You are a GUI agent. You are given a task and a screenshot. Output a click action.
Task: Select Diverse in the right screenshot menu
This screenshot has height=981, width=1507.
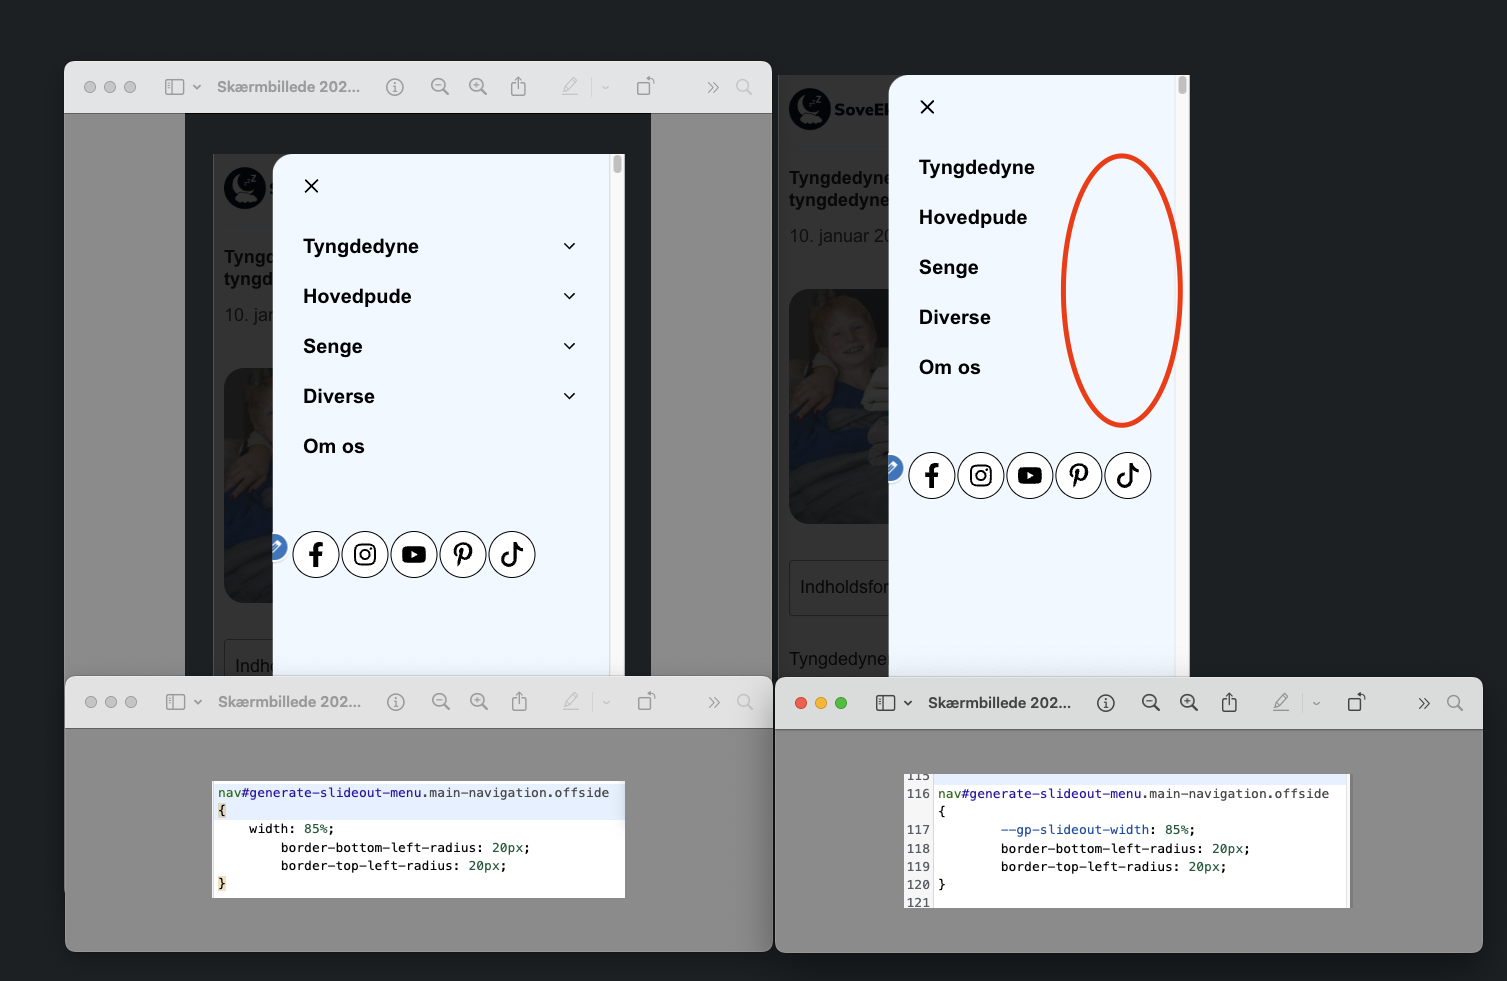(955, 317)
